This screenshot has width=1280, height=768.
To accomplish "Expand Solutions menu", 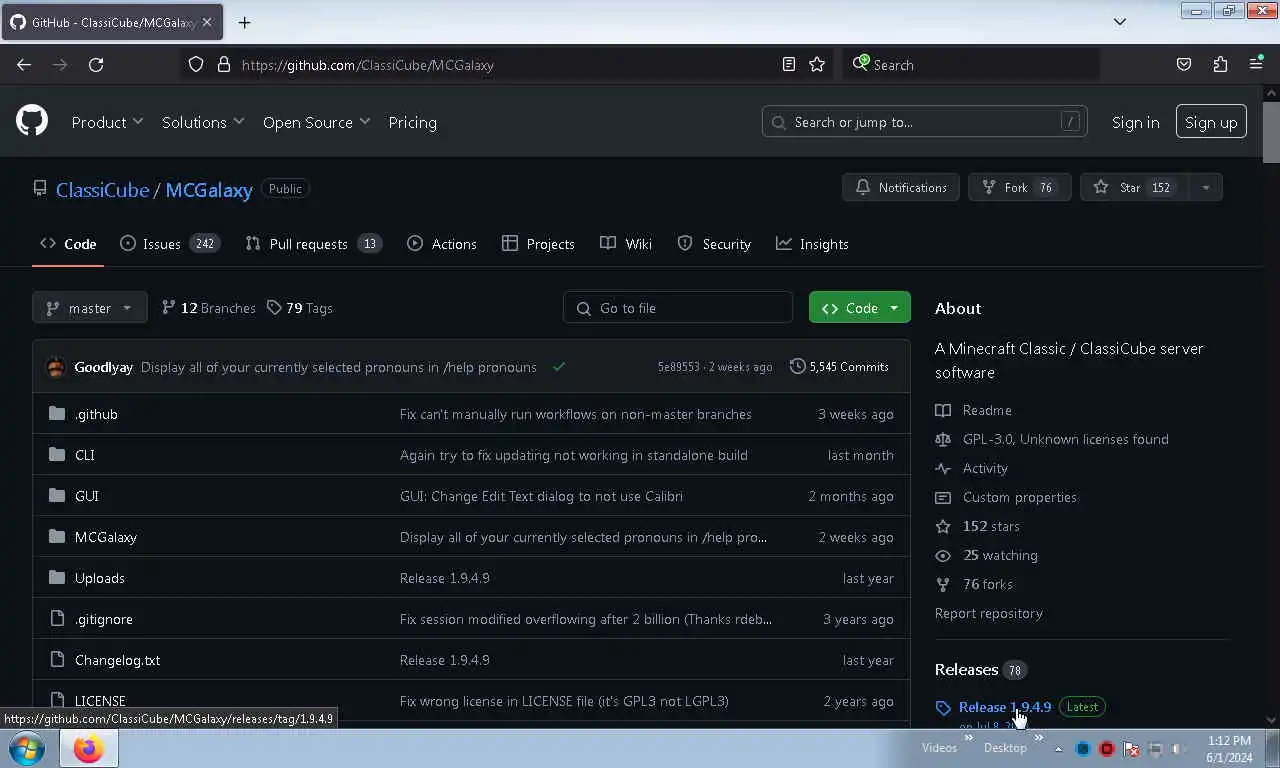I will pyautogui.click(x=203, y=122).
